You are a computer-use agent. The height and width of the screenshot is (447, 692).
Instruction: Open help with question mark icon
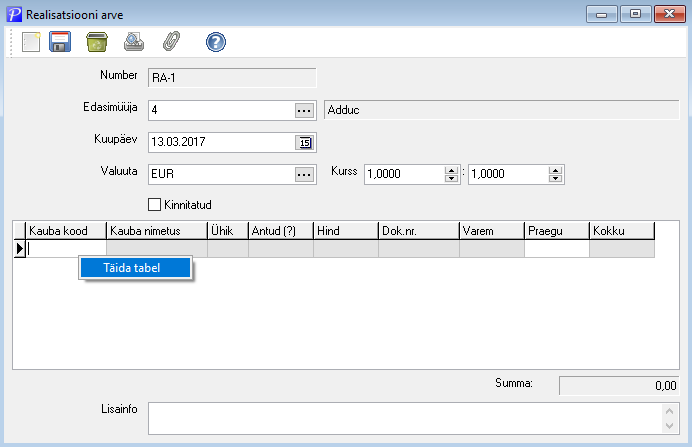coord(216,42)
